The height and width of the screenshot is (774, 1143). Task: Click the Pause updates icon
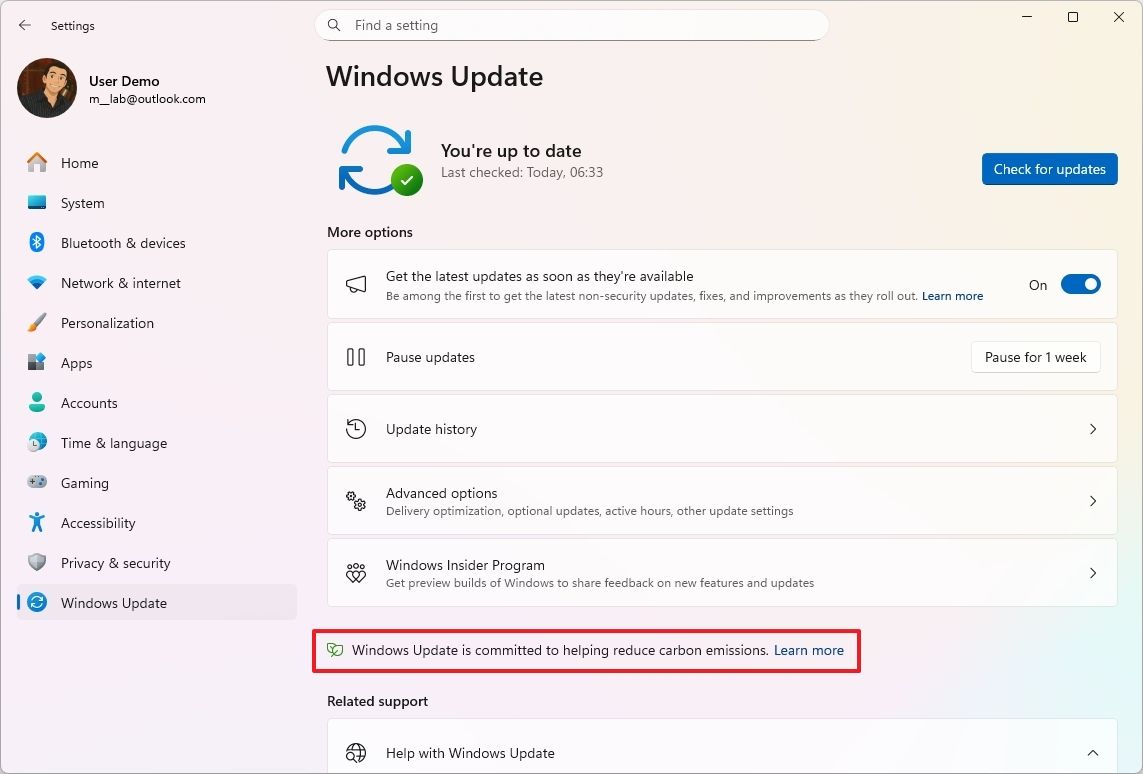tap(356, 357)
